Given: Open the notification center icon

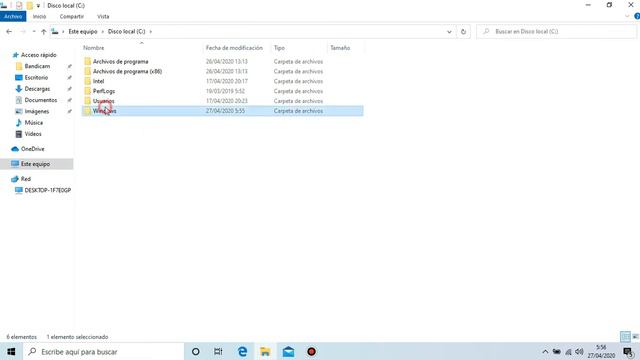Looking at the screenshot, I should [x=629, y=351].
